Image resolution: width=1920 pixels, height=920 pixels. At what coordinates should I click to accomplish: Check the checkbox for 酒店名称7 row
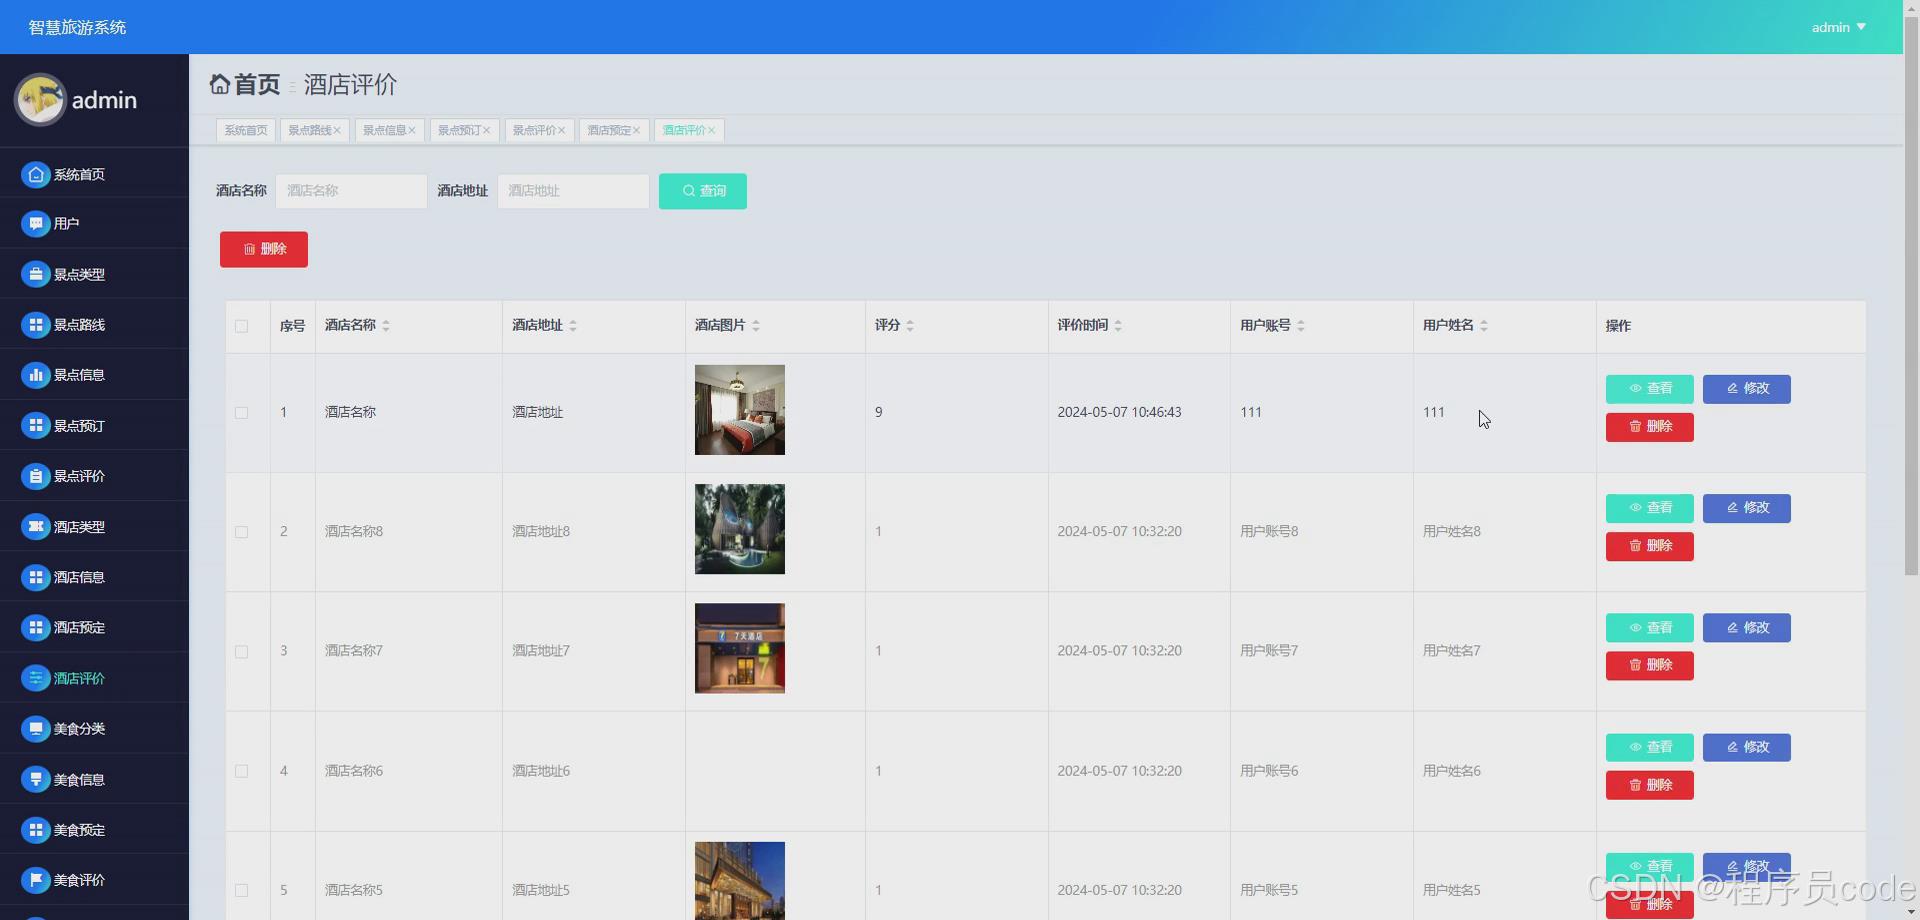pyautogui.click(x=241, y=651)
